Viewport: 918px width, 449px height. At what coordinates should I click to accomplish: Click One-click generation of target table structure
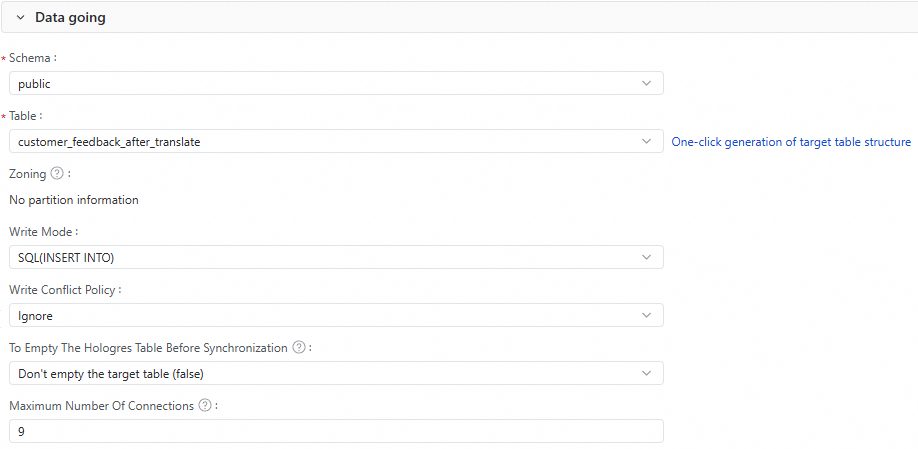pos(790,142)
